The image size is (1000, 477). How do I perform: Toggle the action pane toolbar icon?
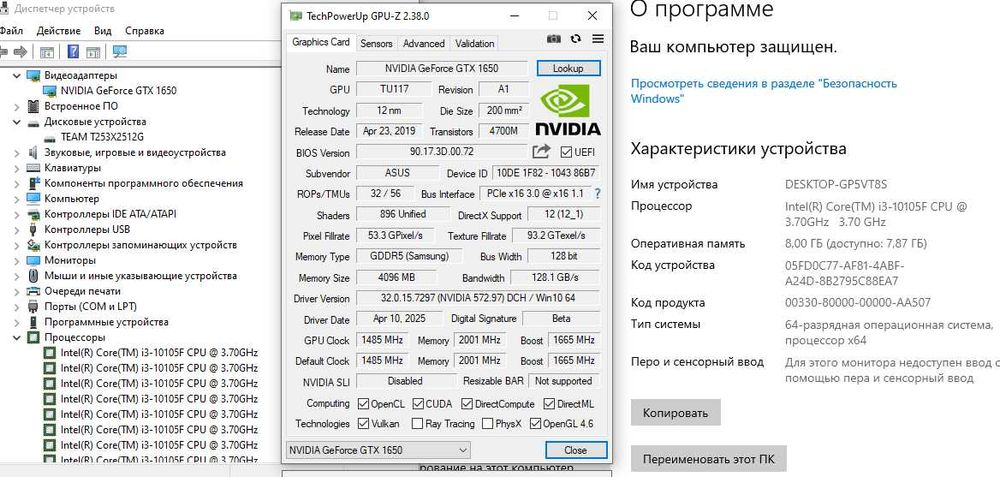pyautogui.click(x=93, y=52)
